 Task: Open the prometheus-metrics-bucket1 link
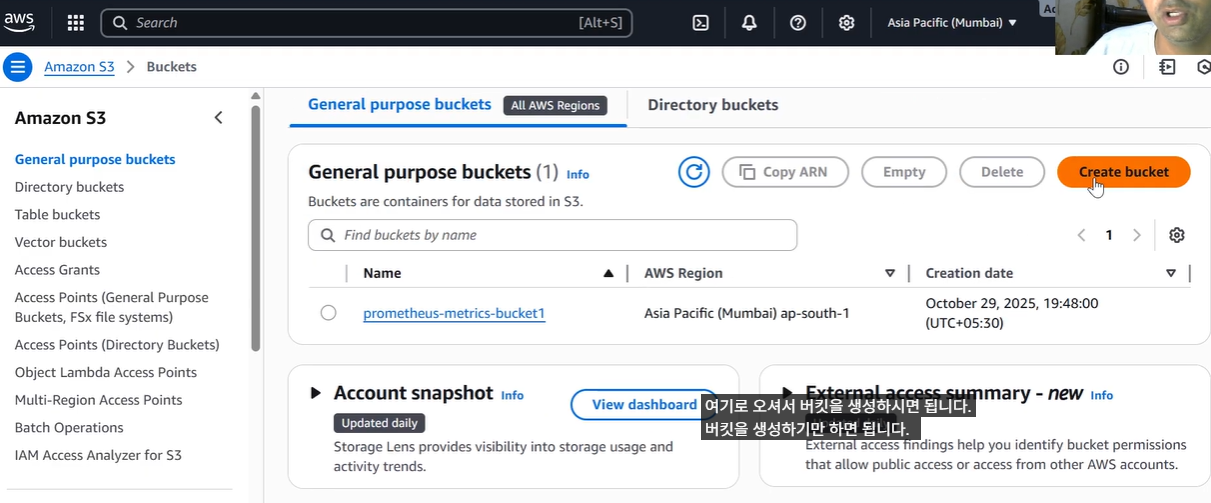(x=454, y=313)
